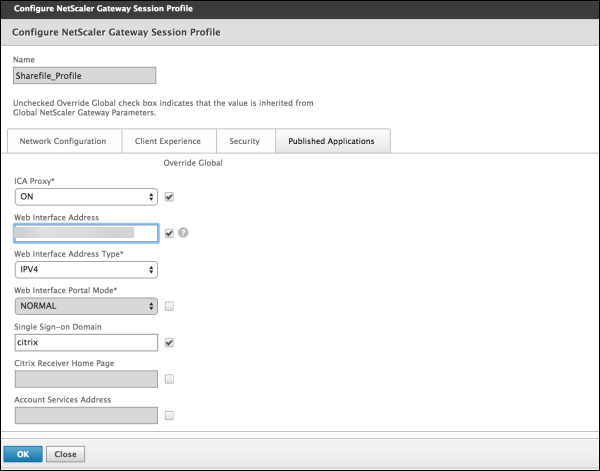
Task: Click the help icon beside Web Interface Address
Action: [x=184, y=233]
